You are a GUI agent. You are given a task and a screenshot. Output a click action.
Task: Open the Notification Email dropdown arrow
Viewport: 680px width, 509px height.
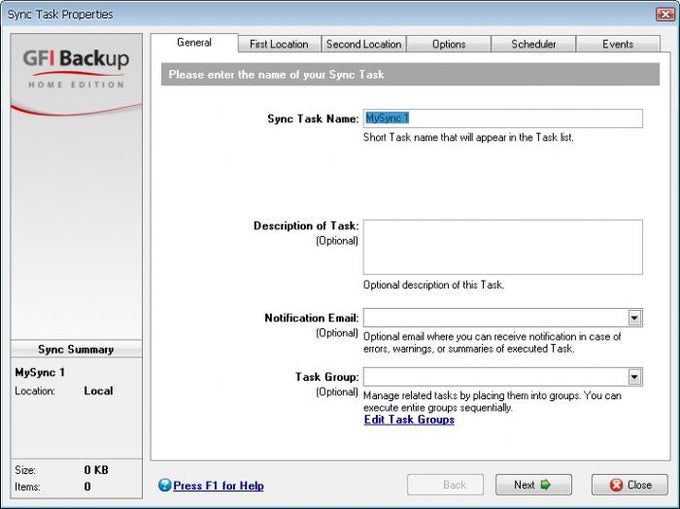coord(634,318)
